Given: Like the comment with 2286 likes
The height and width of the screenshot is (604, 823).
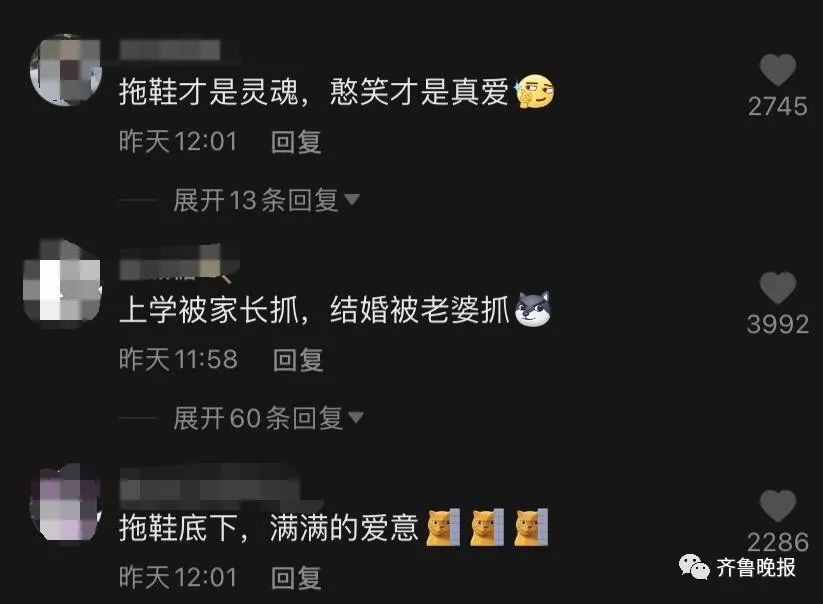Looking at the screenshot, I should [x=777, y=506].
